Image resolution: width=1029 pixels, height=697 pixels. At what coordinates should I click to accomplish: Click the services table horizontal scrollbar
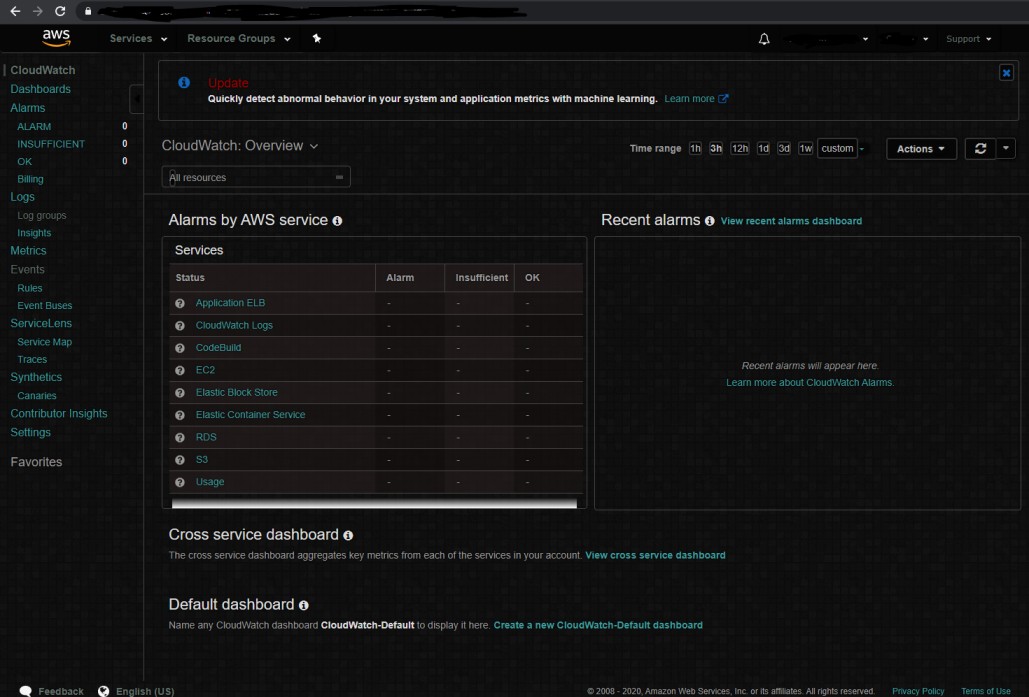(x=374, y=503)
